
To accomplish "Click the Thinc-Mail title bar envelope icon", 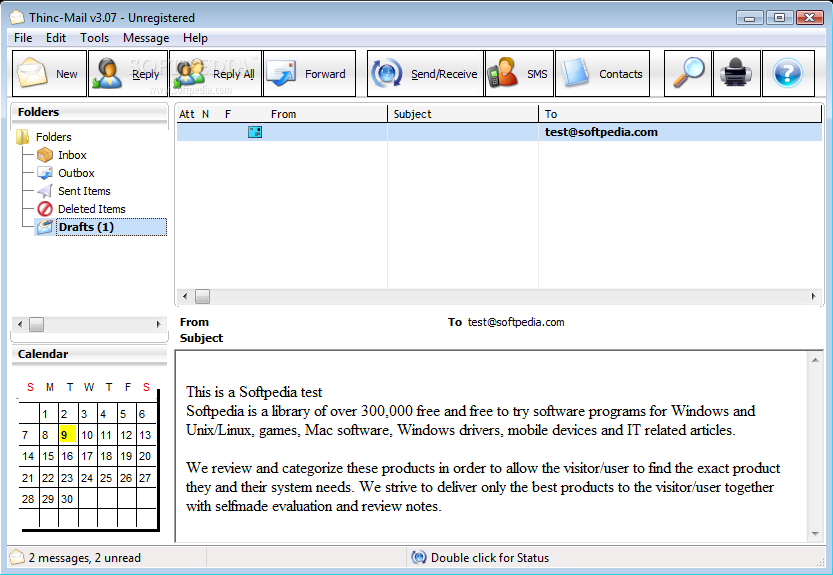I will [x=17, y=18].
